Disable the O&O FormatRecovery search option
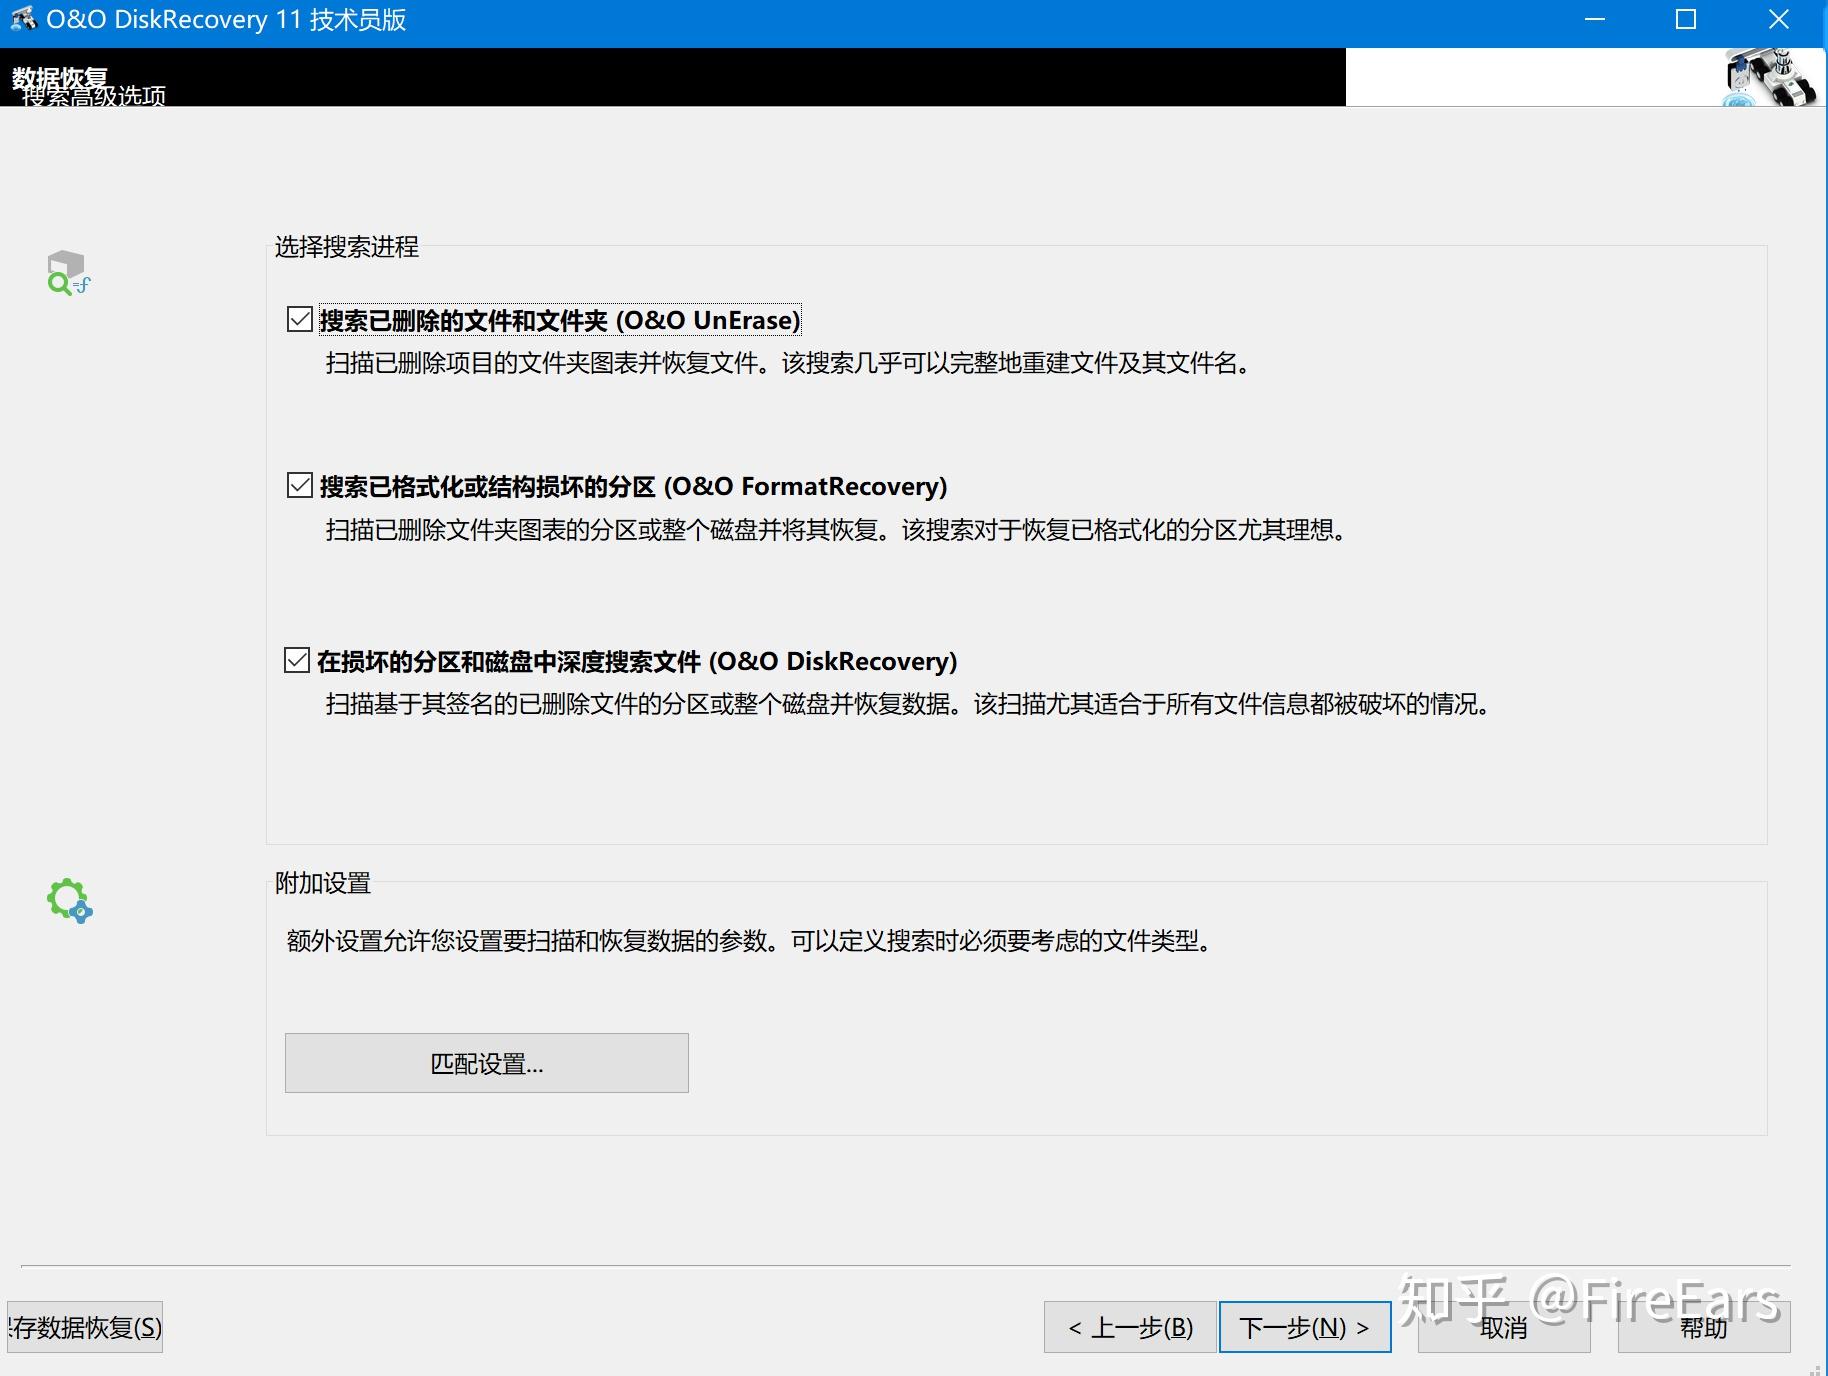 (297, 484)
